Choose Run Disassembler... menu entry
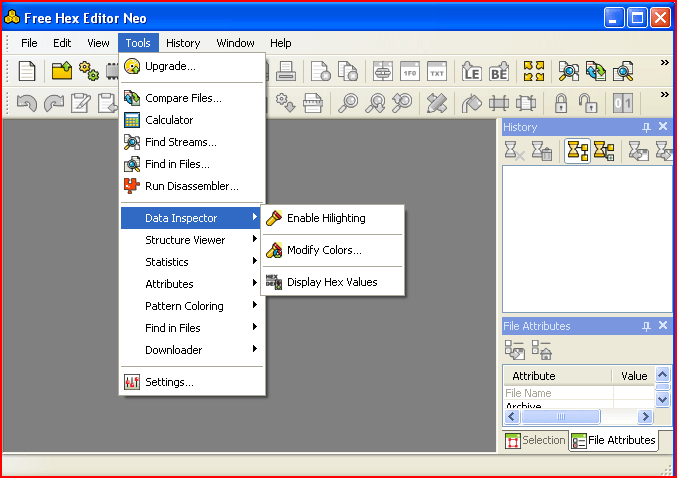The image size is (677, 478). click(192, 186)
